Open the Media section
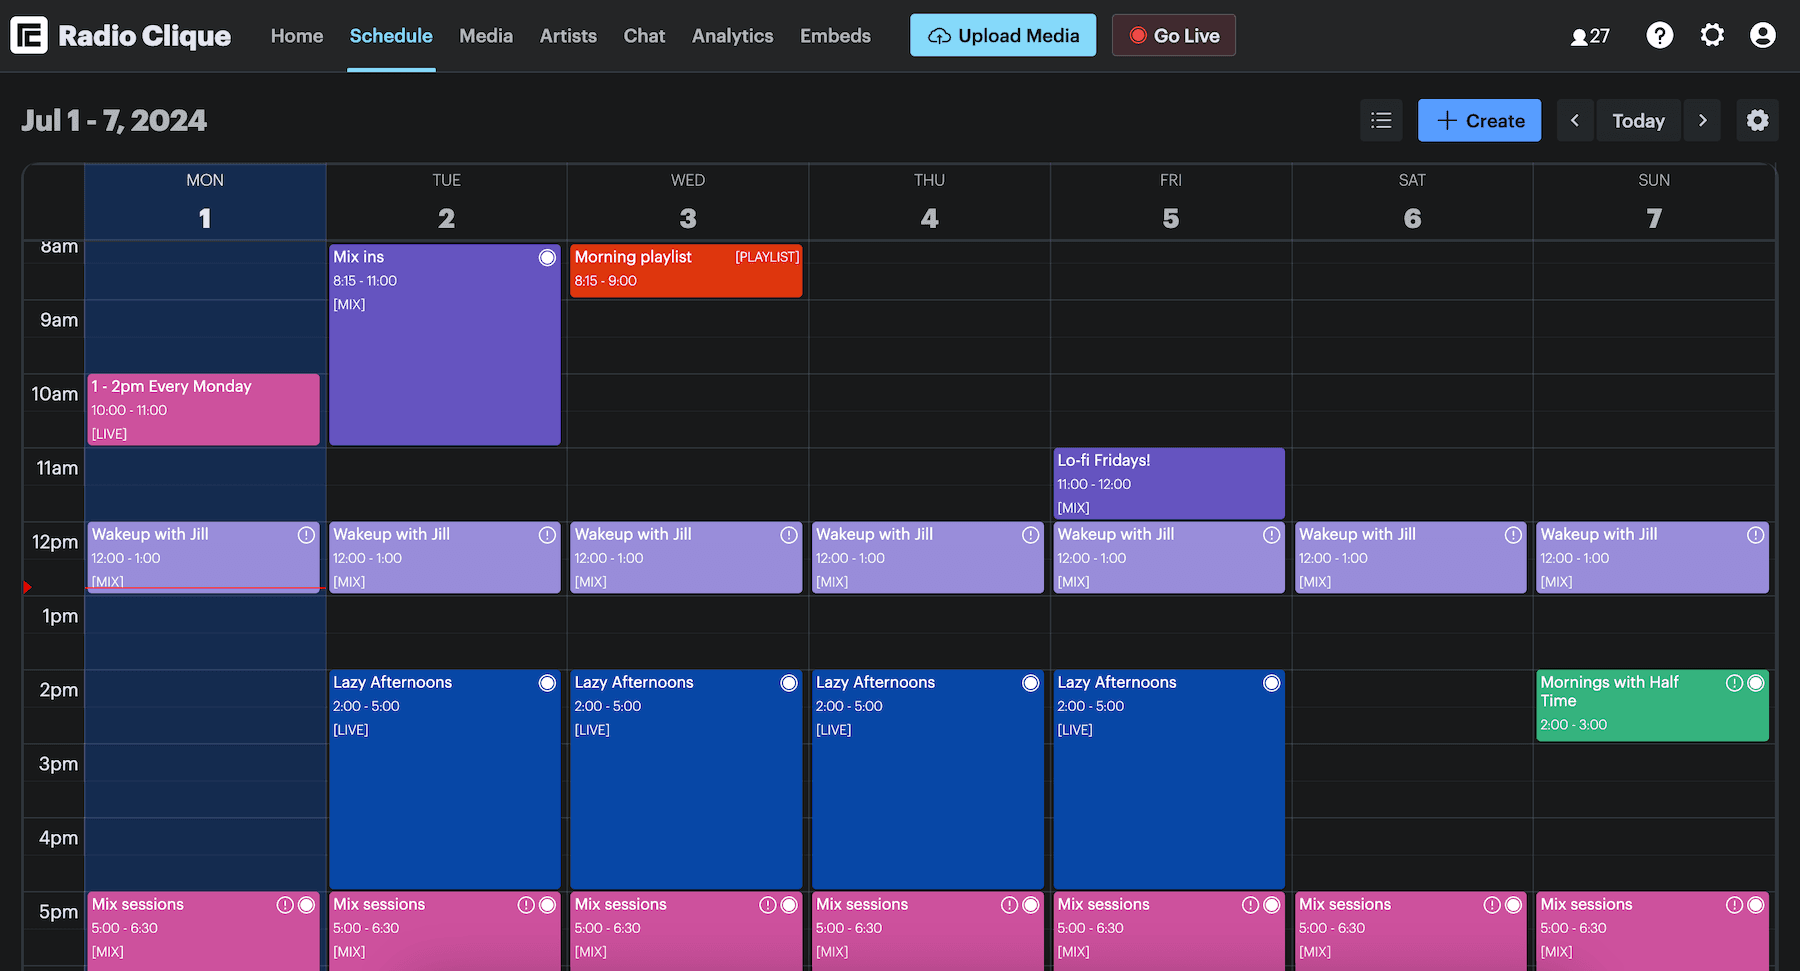The width and height of the screenshot is (1800, 971). tap(486, 35)
